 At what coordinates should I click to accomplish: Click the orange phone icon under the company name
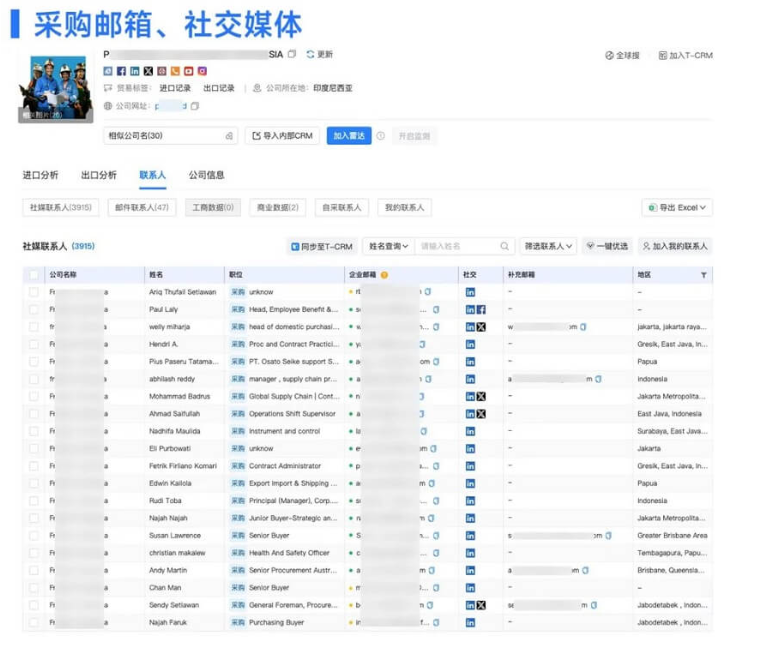click(175, 71)
